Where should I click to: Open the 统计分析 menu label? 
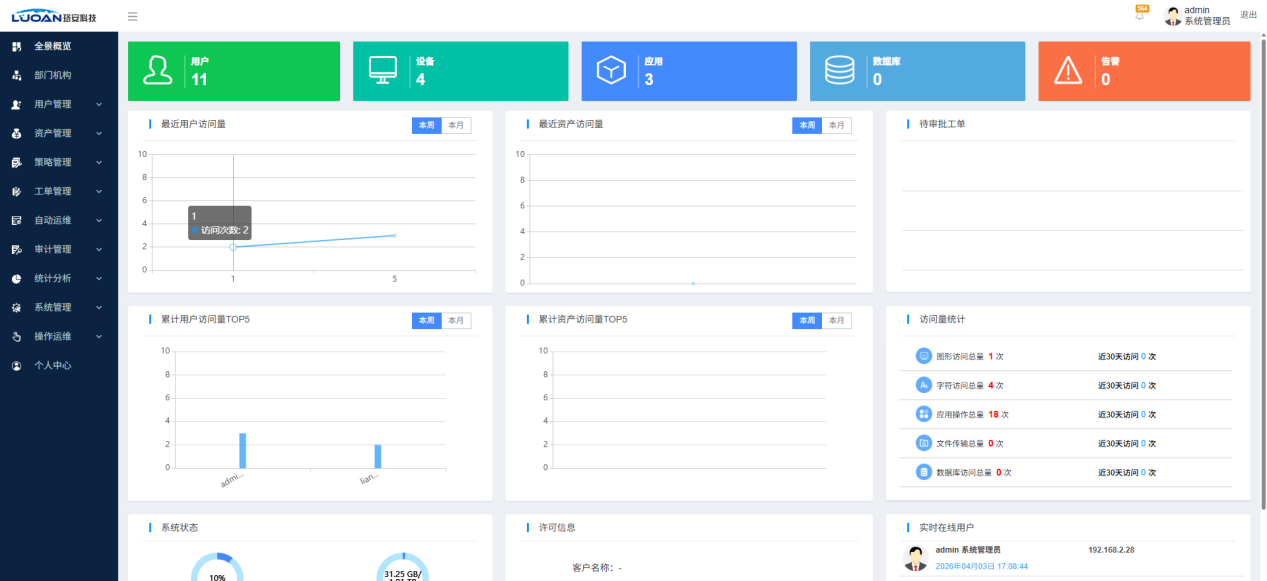click(x=53, y=279)
